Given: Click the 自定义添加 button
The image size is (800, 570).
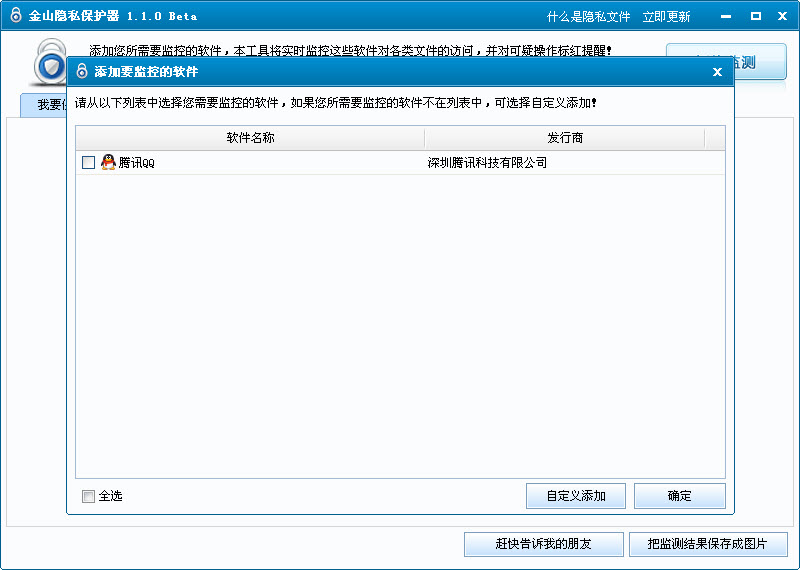Looking at the screenshot, I should (x=576, y=496).
